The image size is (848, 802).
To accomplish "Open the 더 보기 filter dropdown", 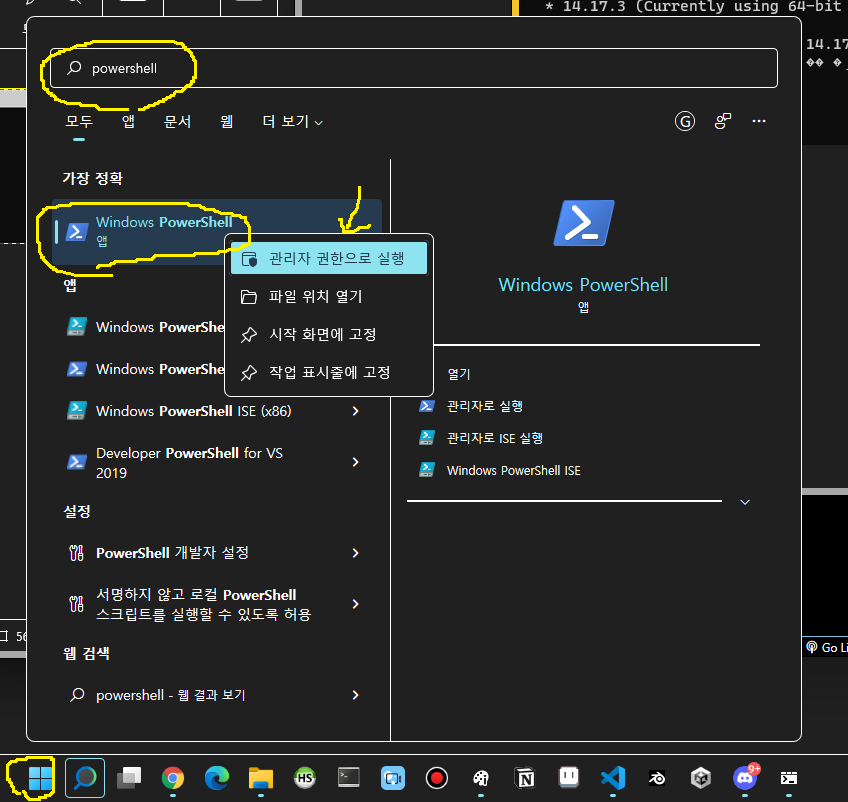I will tap(293, 121).
